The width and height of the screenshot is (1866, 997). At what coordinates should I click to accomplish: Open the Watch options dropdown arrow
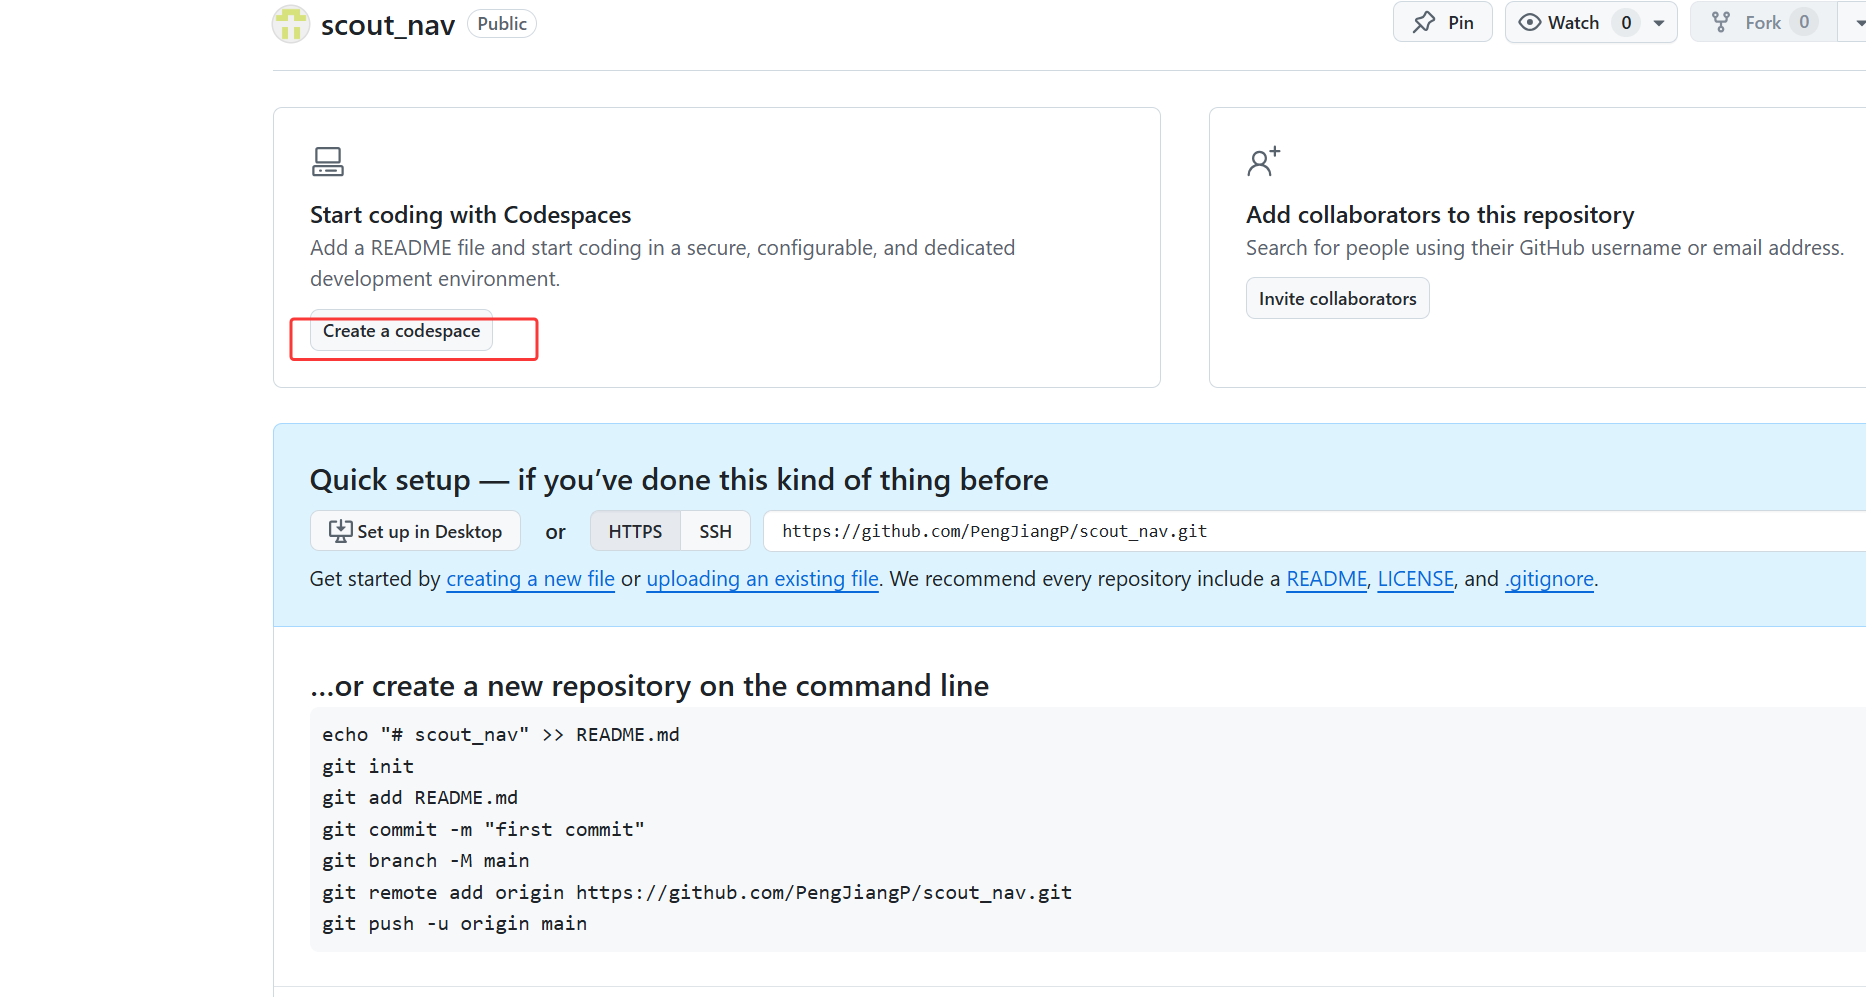(1659, 22)
